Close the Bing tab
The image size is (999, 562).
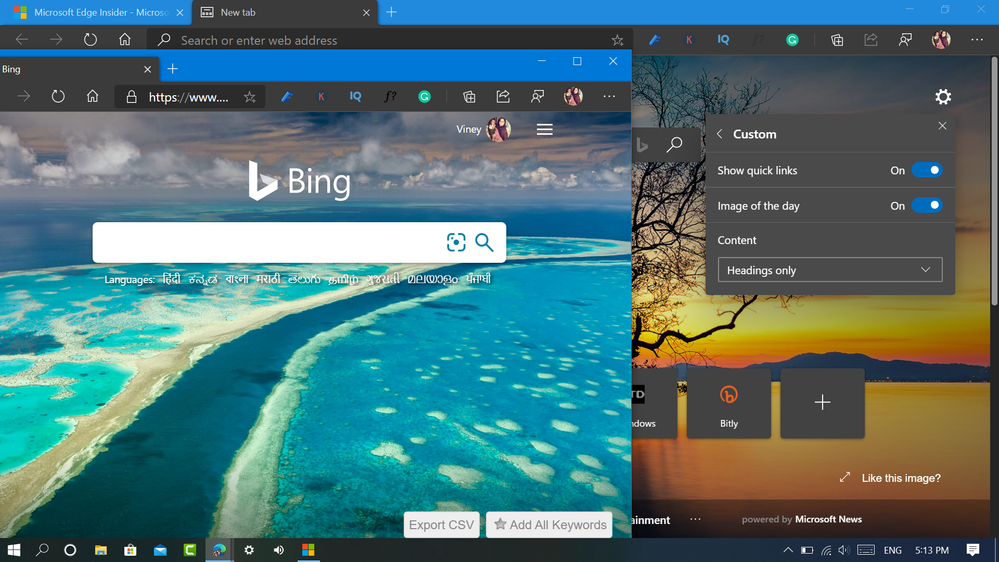pos(147,69)
